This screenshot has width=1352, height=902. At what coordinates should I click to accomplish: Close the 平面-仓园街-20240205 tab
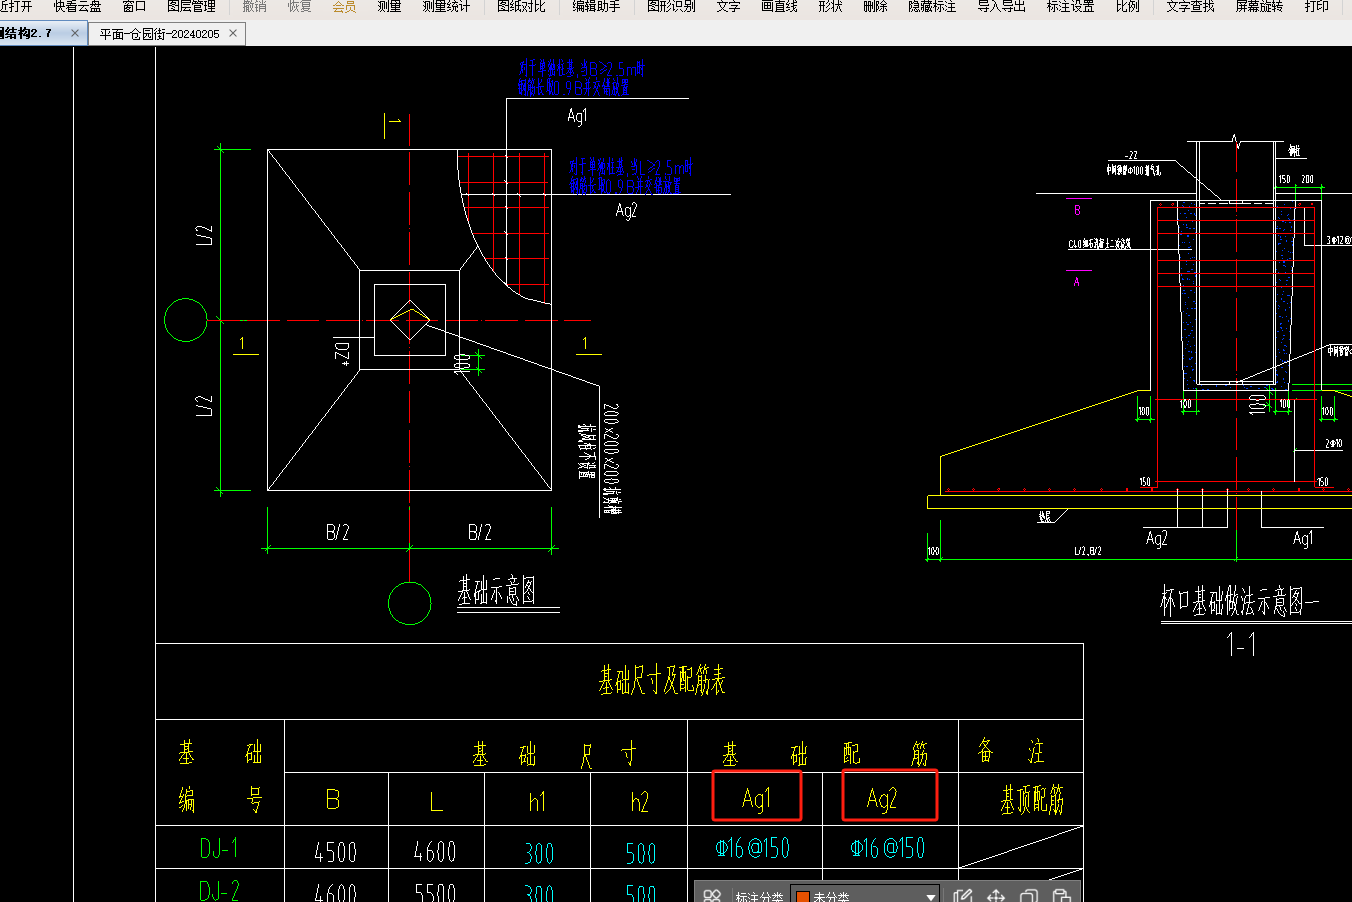click(233, 33)
